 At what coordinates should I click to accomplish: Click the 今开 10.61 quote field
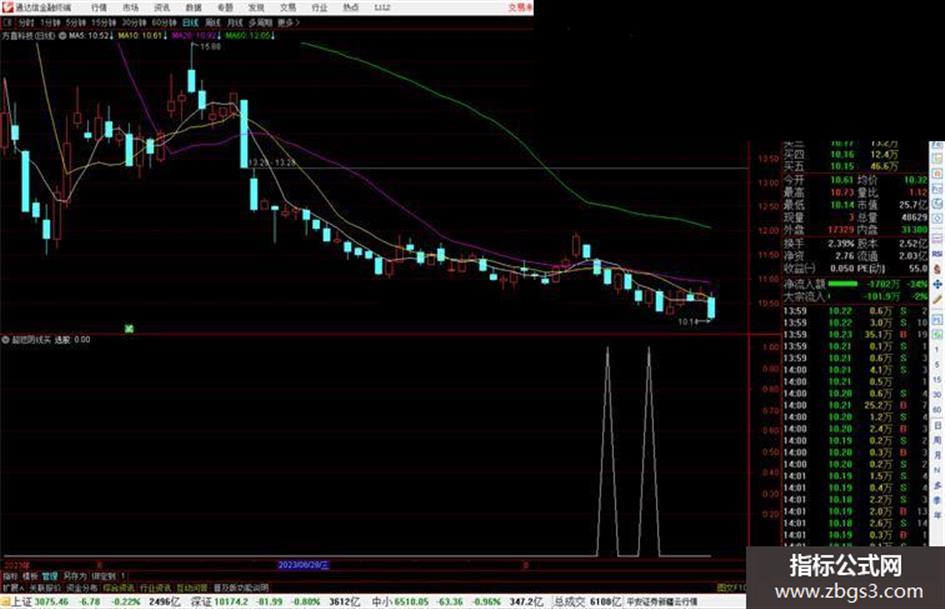pyautogui.click(x=819, y=180)
